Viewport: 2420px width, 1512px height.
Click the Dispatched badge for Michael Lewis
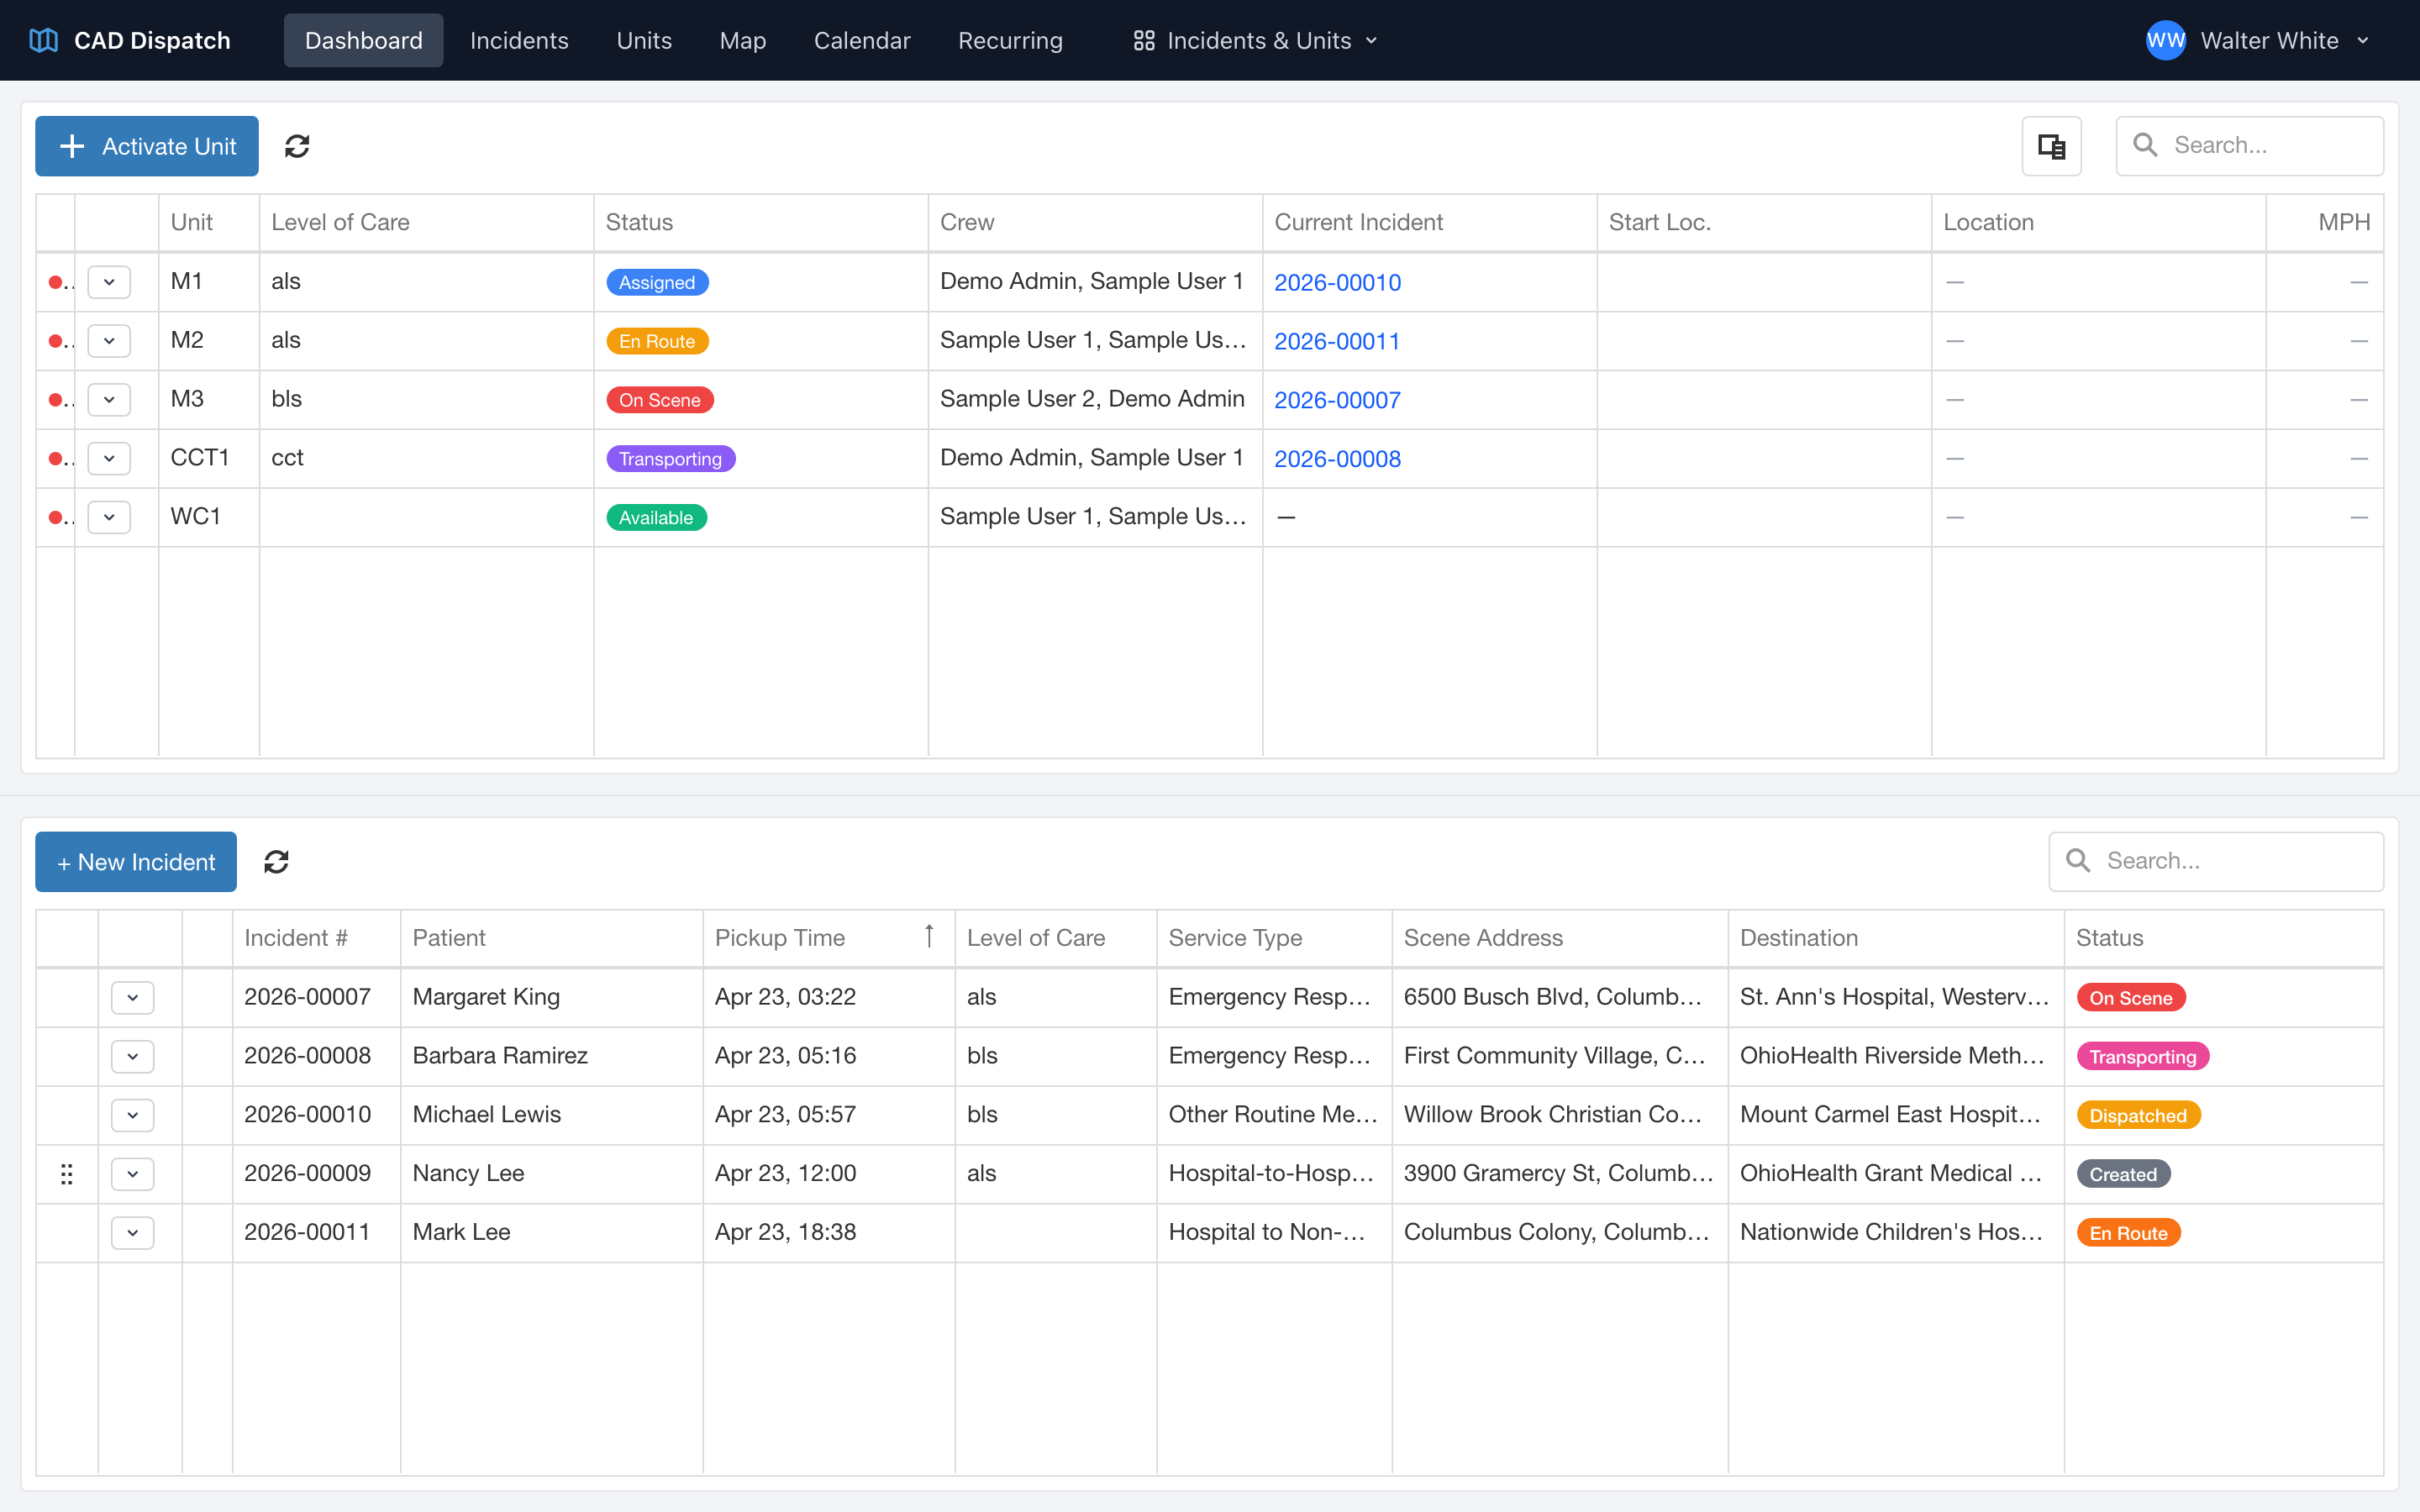tap(2138, 1115)
